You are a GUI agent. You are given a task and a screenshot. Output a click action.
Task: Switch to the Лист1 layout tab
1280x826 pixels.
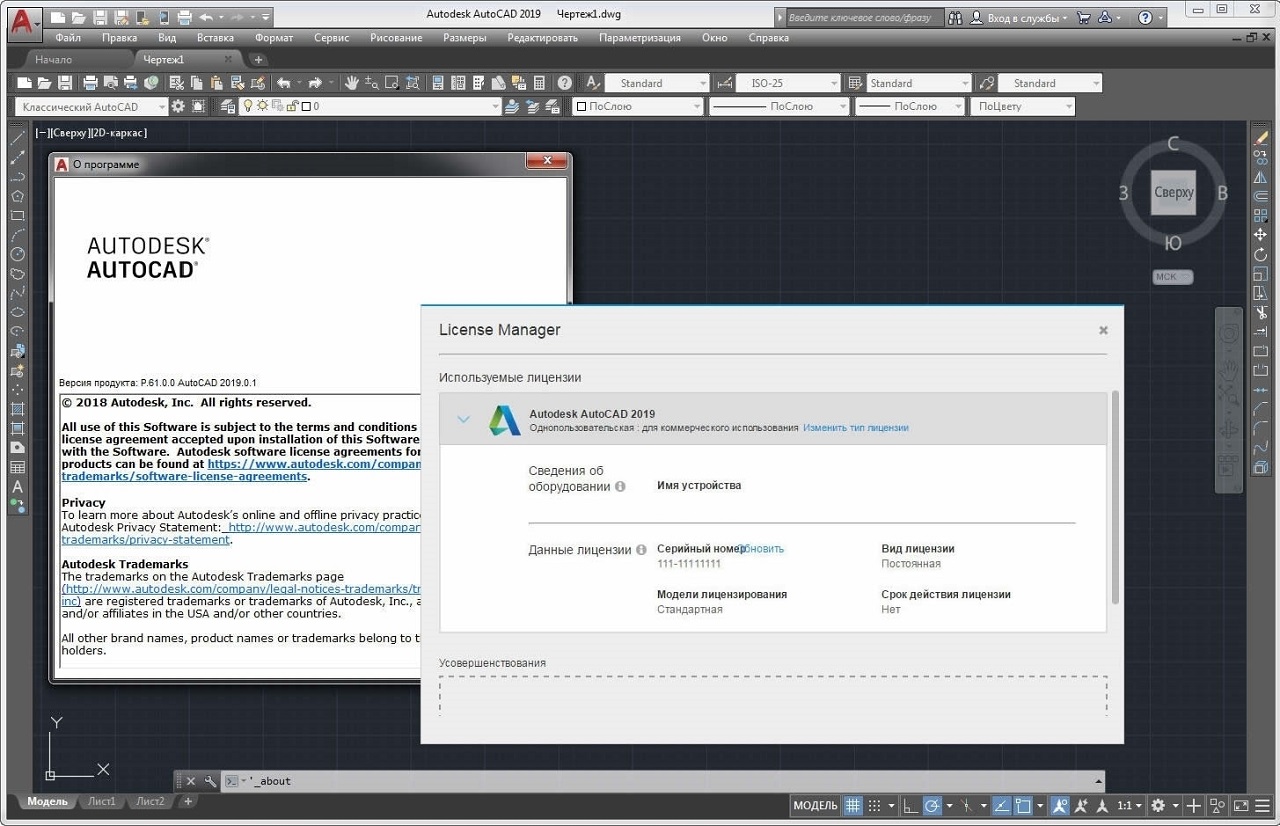(102, 801)
